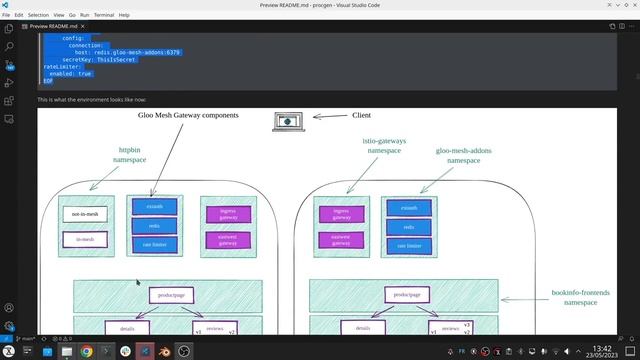Open the terminal from the taskbar
Viewport: 640px width, 360px height.
[106, 351]
